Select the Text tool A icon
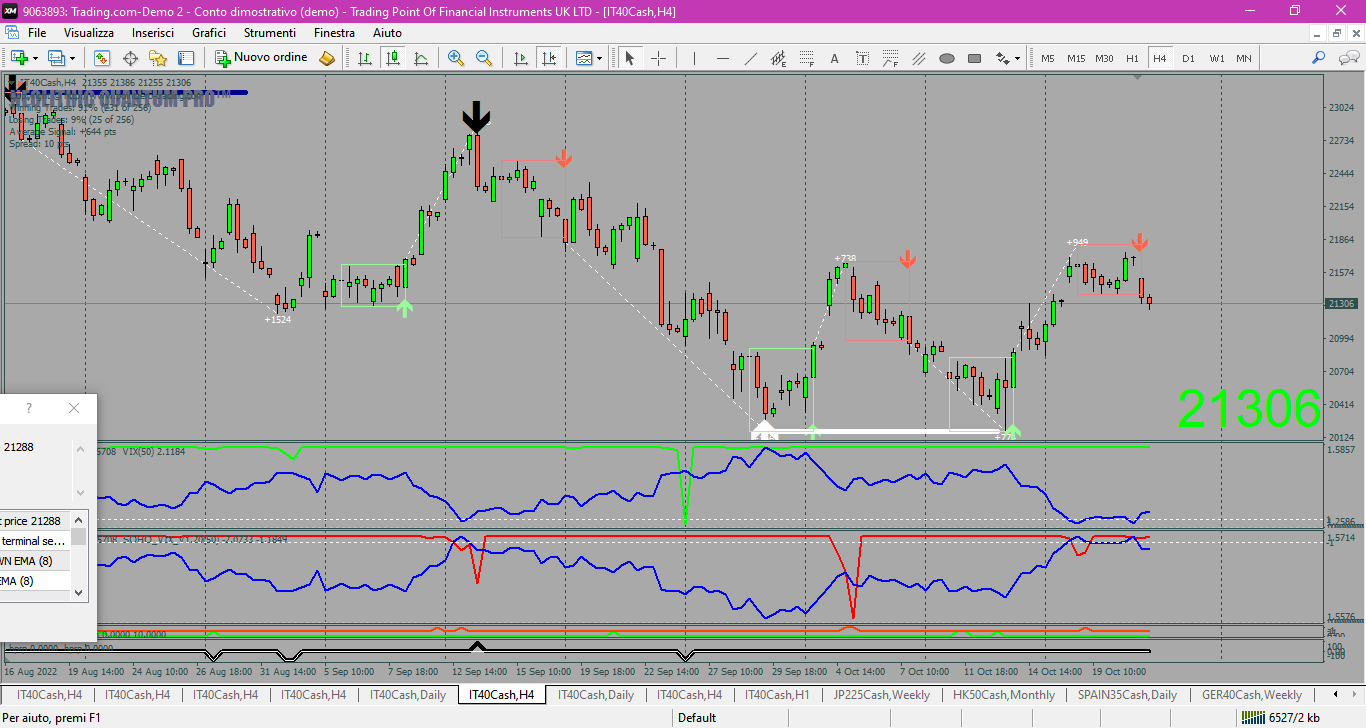Image resolution: width=1366 pixels, height=728 pixels. [834, 58]
